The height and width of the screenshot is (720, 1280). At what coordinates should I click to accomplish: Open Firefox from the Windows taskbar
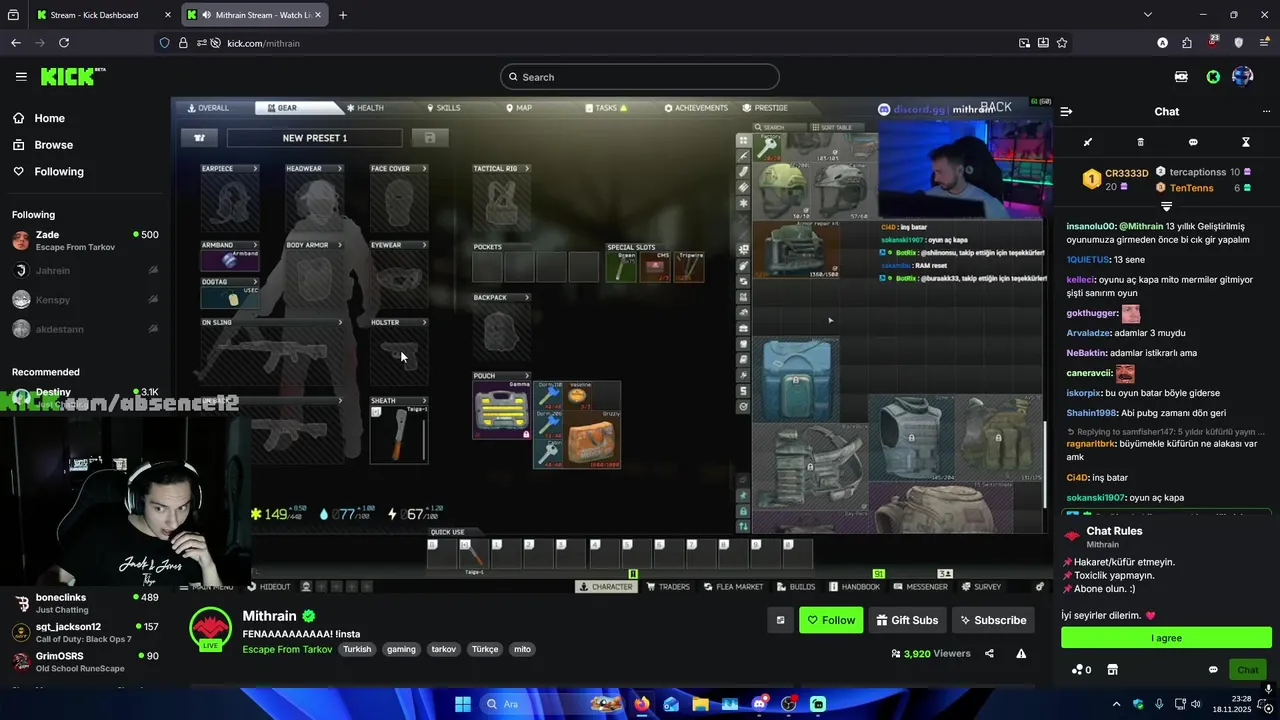click(641, 704)
